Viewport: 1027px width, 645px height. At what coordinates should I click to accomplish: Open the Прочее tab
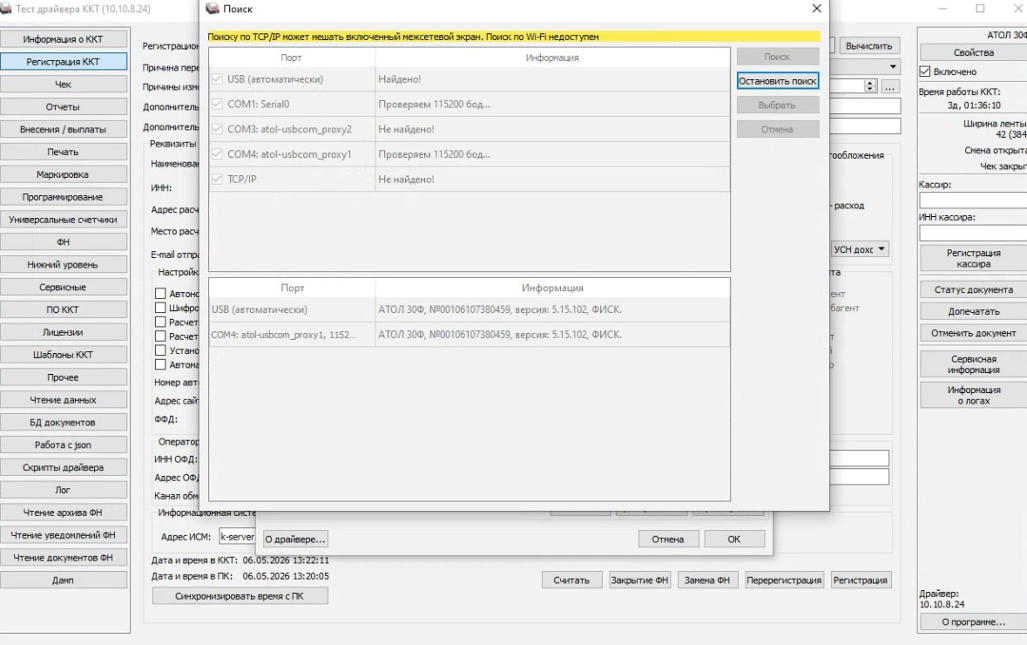pos(64,378)
